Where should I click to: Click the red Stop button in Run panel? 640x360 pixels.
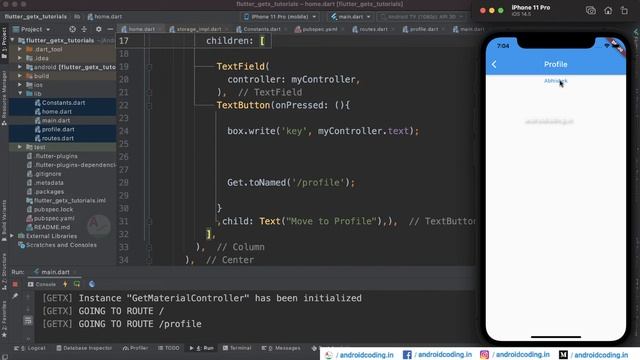[15, 284]
